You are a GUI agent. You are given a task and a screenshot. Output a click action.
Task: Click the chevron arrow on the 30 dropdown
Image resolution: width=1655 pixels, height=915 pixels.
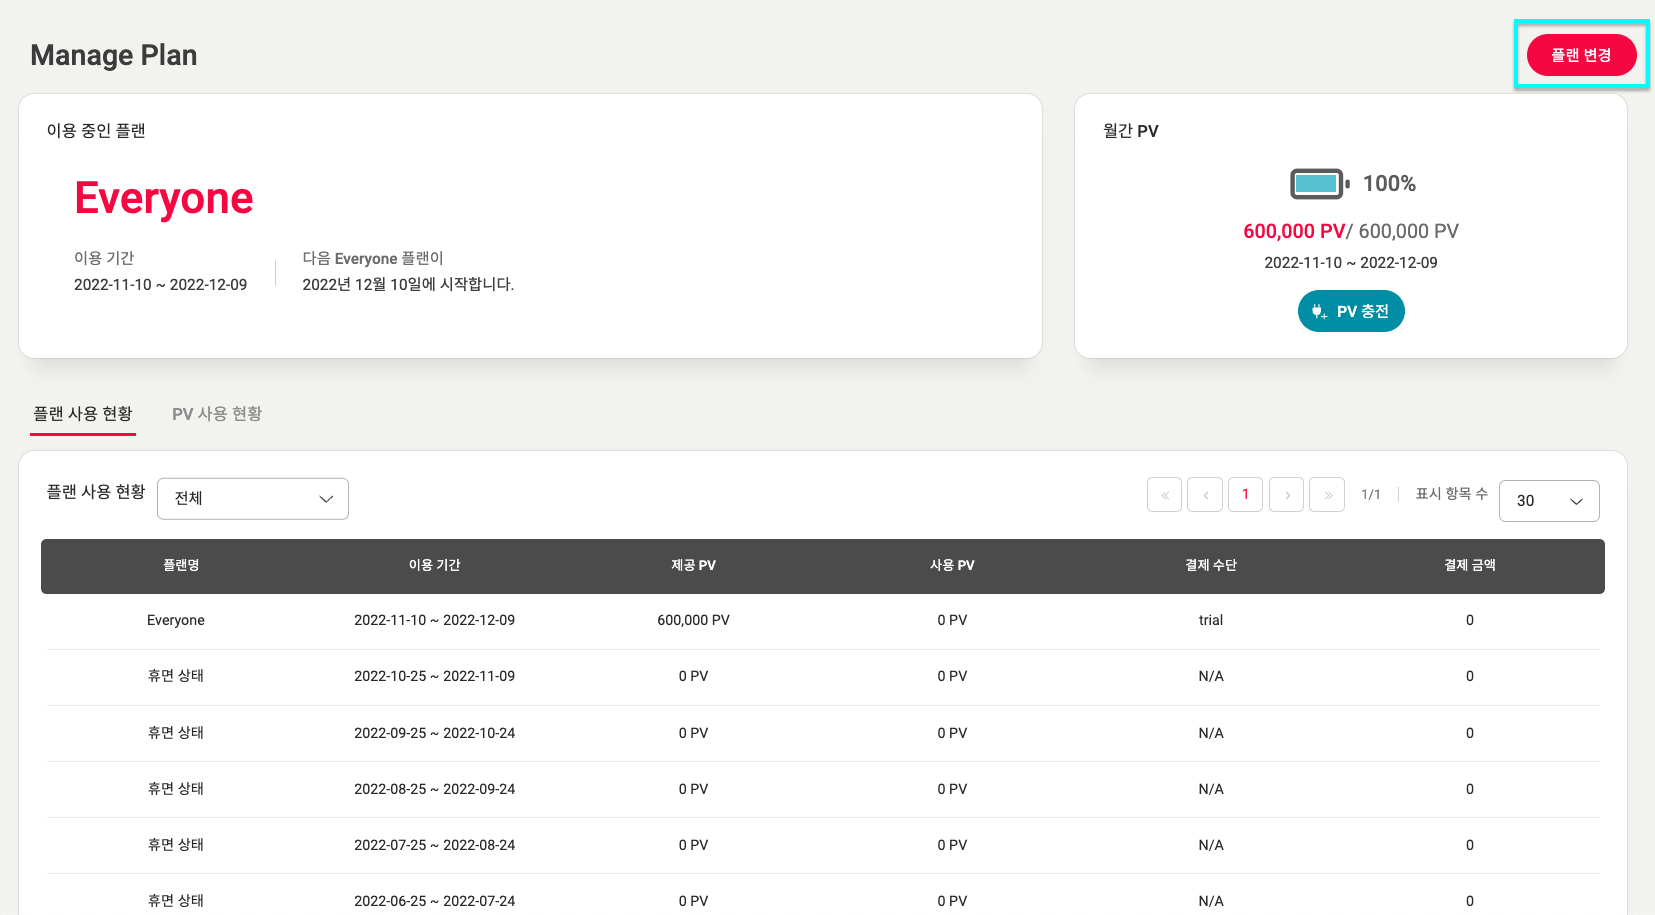point(1576,501)
